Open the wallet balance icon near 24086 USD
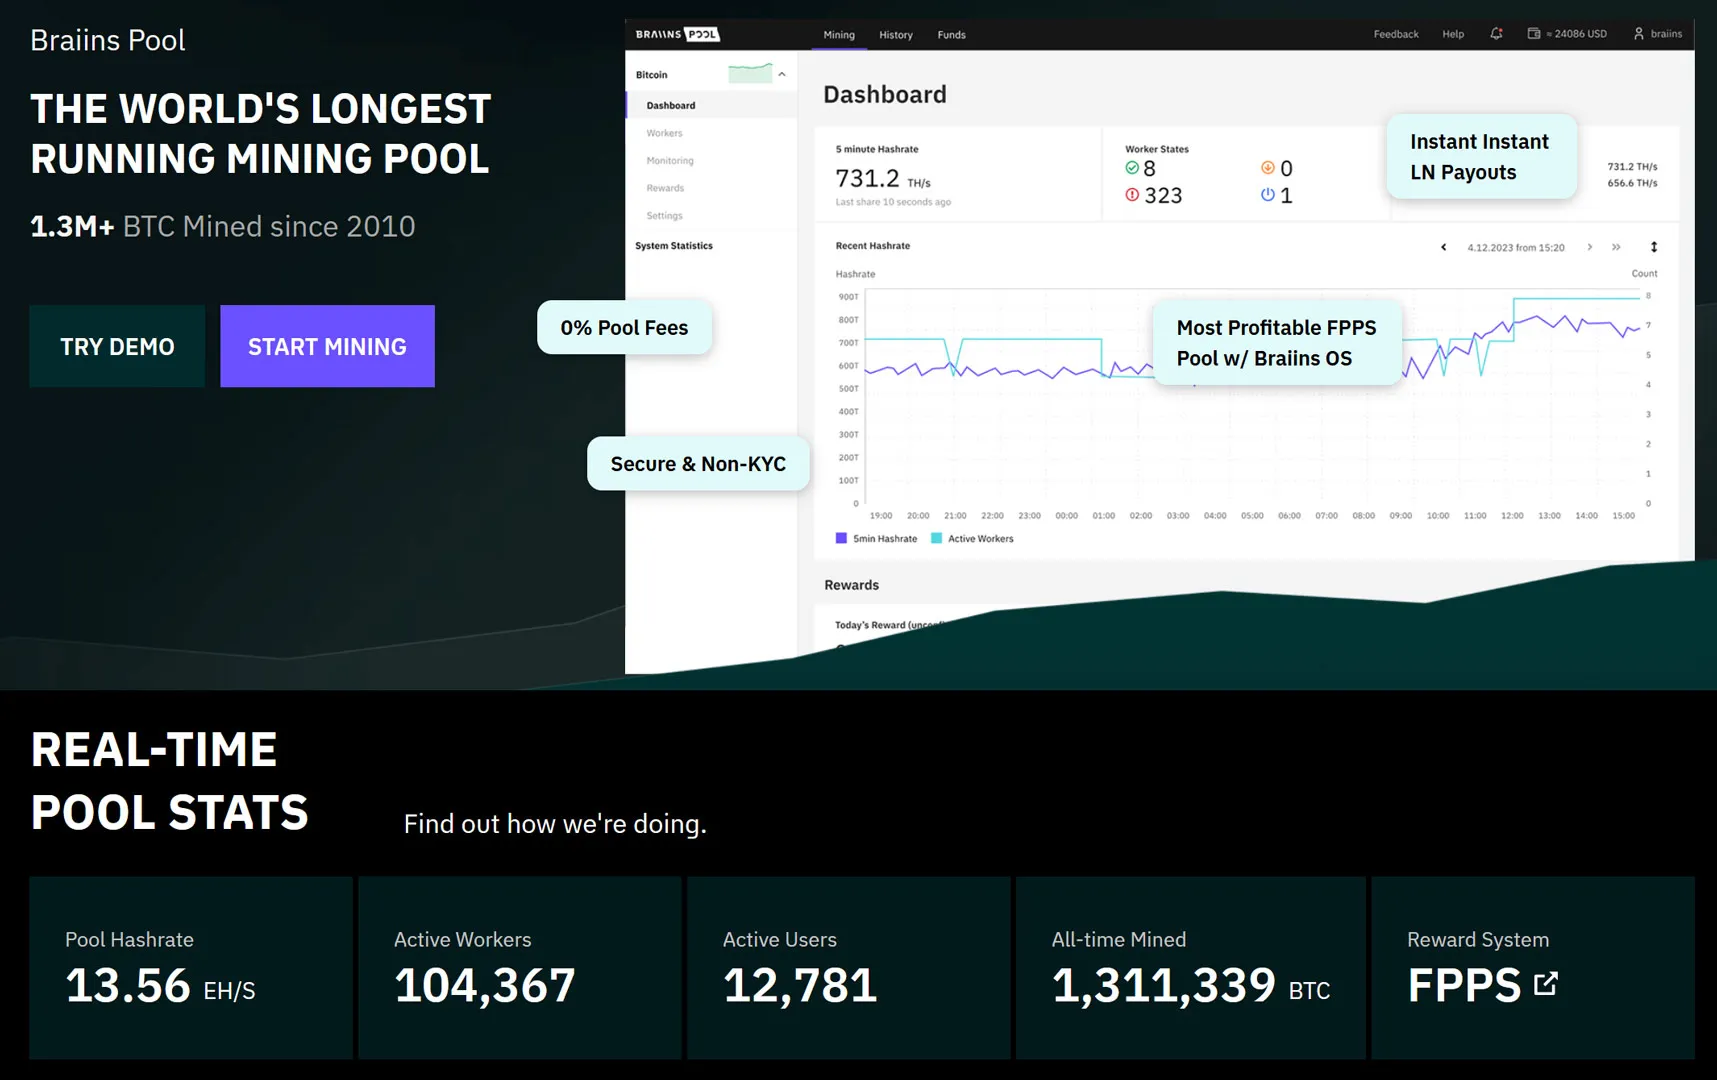The height and width of the screenshot is (1080, 1717). 1533,34
